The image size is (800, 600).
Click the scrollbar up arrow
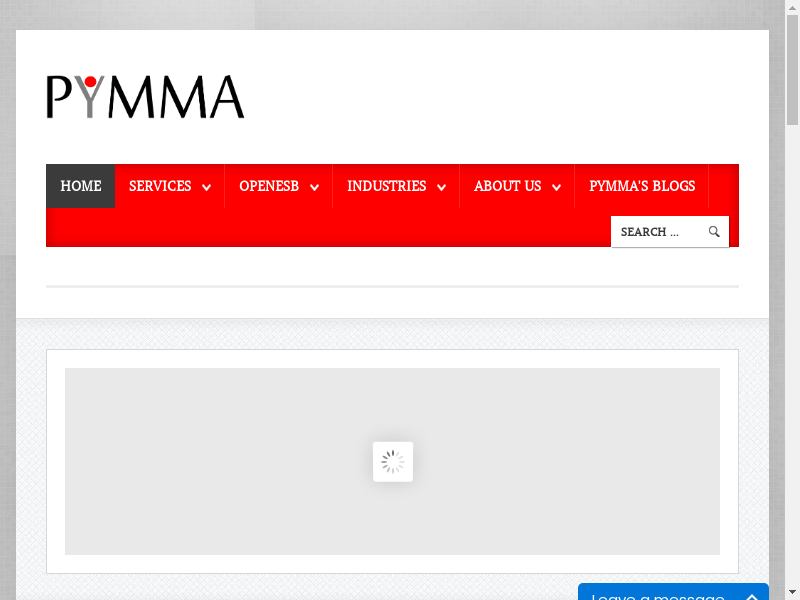pyautogui.click(x=792, y=7)
